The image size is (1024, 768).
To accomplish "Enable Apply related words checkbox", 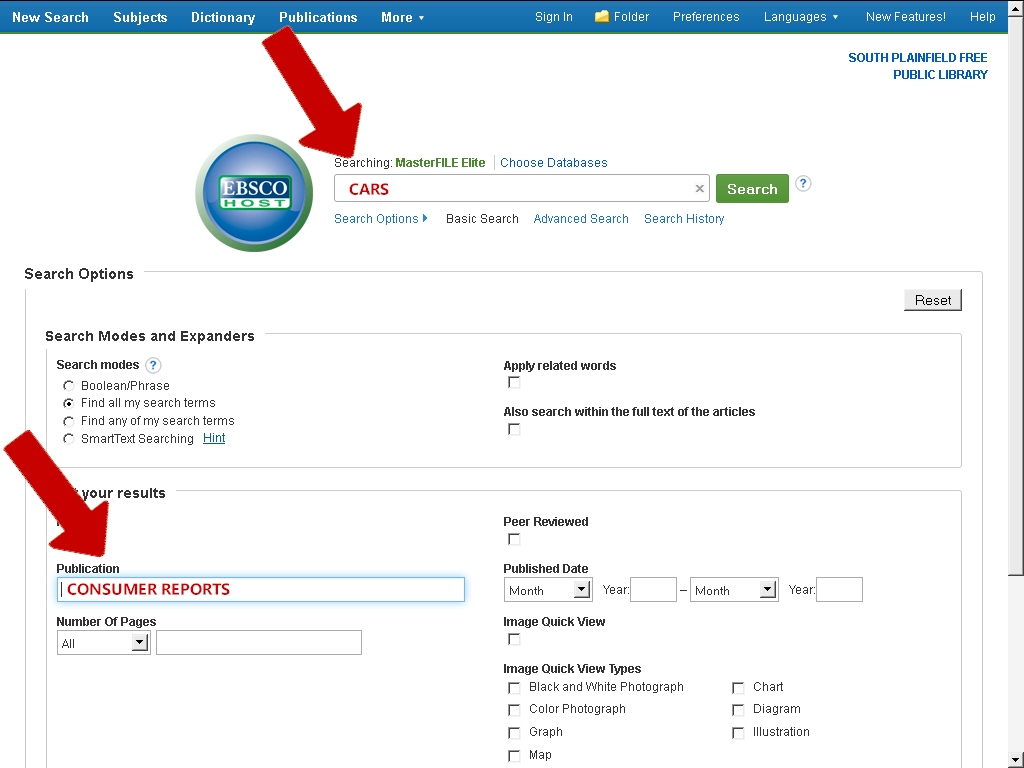I will pos(514,383).
